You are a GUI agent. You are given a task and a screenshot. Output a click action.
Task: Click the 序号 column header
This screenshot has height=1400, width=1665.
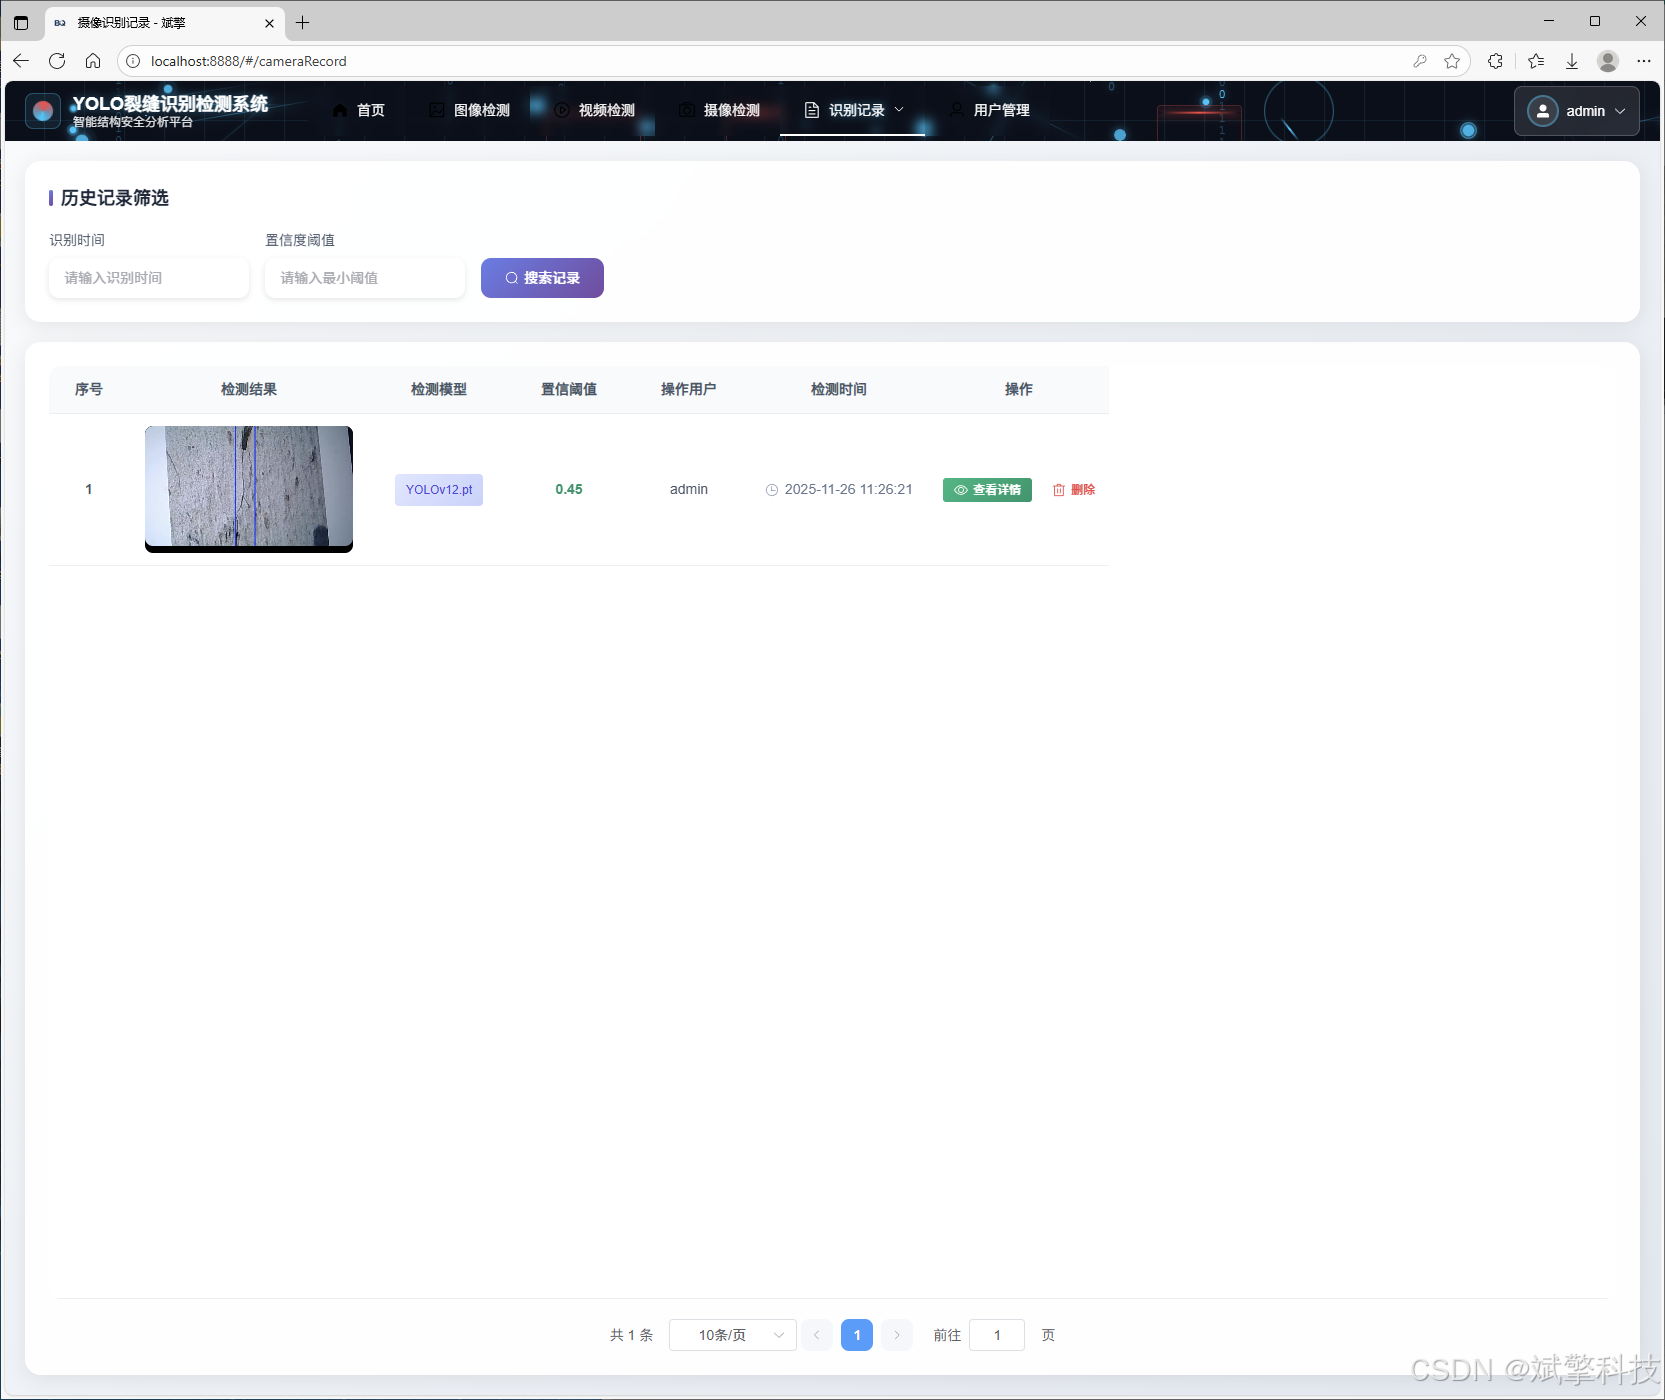(x=89, y=389)
